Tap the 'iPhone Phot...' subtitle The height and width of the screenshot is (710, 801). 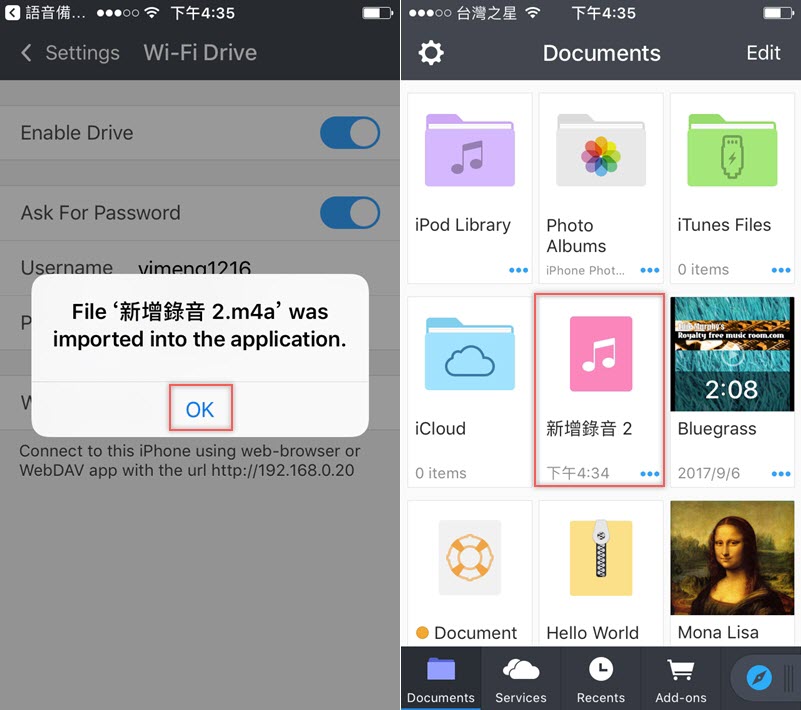(x=585, y=270)
